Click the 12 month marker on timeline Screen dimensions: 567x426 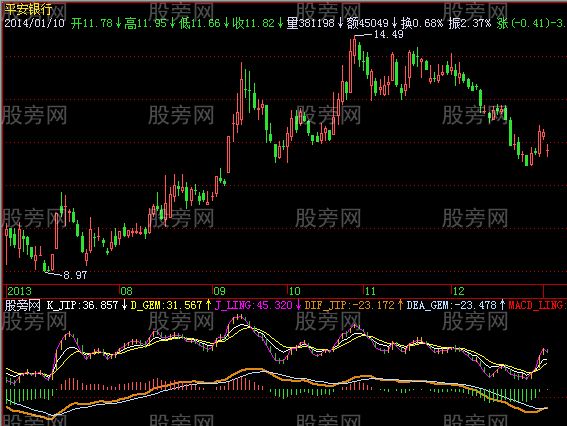pyautogui.click(x=458, y=291)
